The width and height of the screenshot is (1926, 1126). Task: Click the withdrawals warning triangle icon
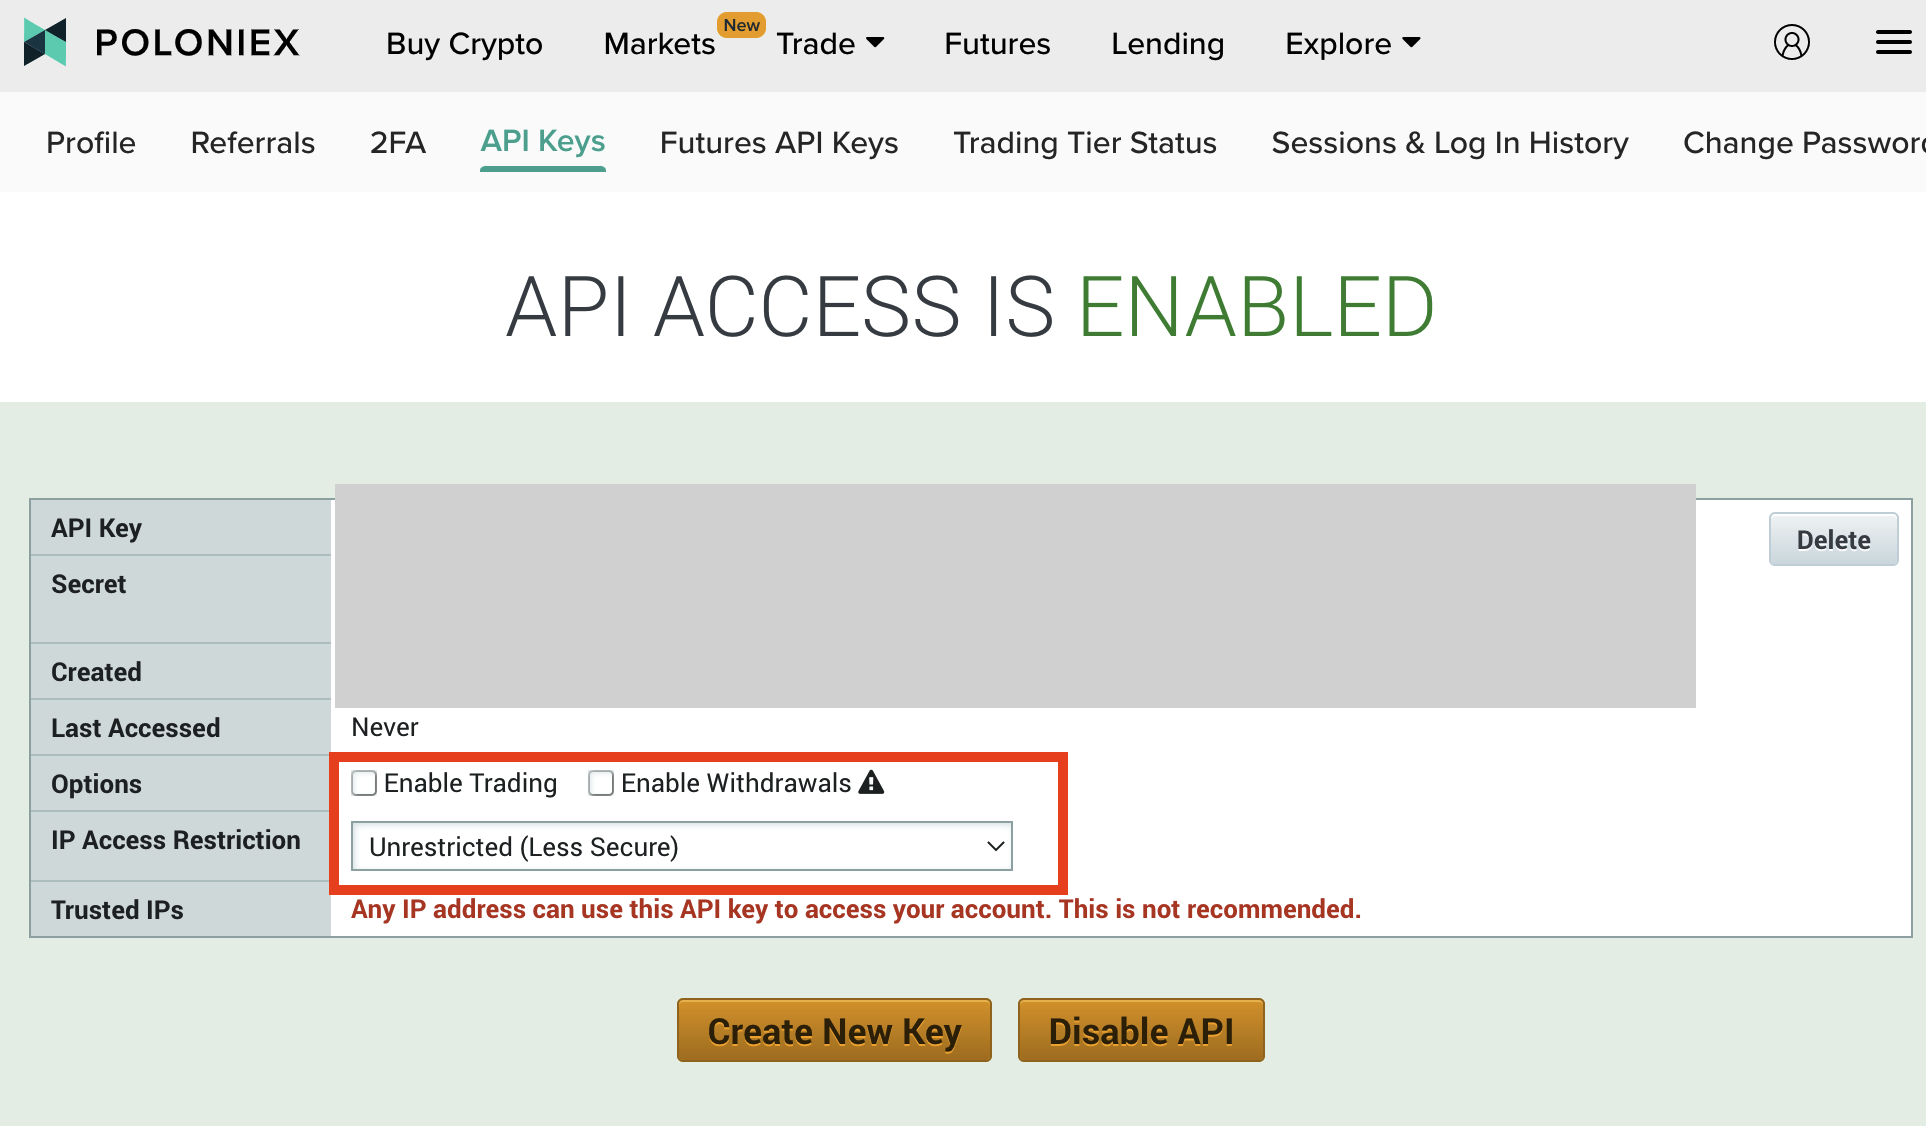[x=871, y=782]
